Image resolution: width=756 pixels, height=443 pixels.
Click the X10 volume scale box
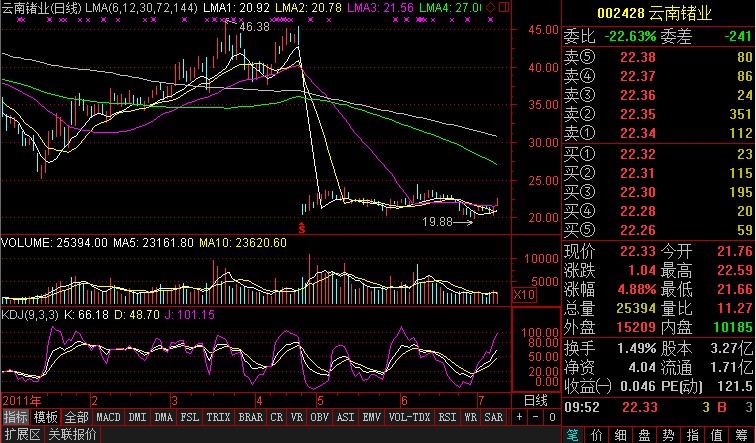click(525, 294)
